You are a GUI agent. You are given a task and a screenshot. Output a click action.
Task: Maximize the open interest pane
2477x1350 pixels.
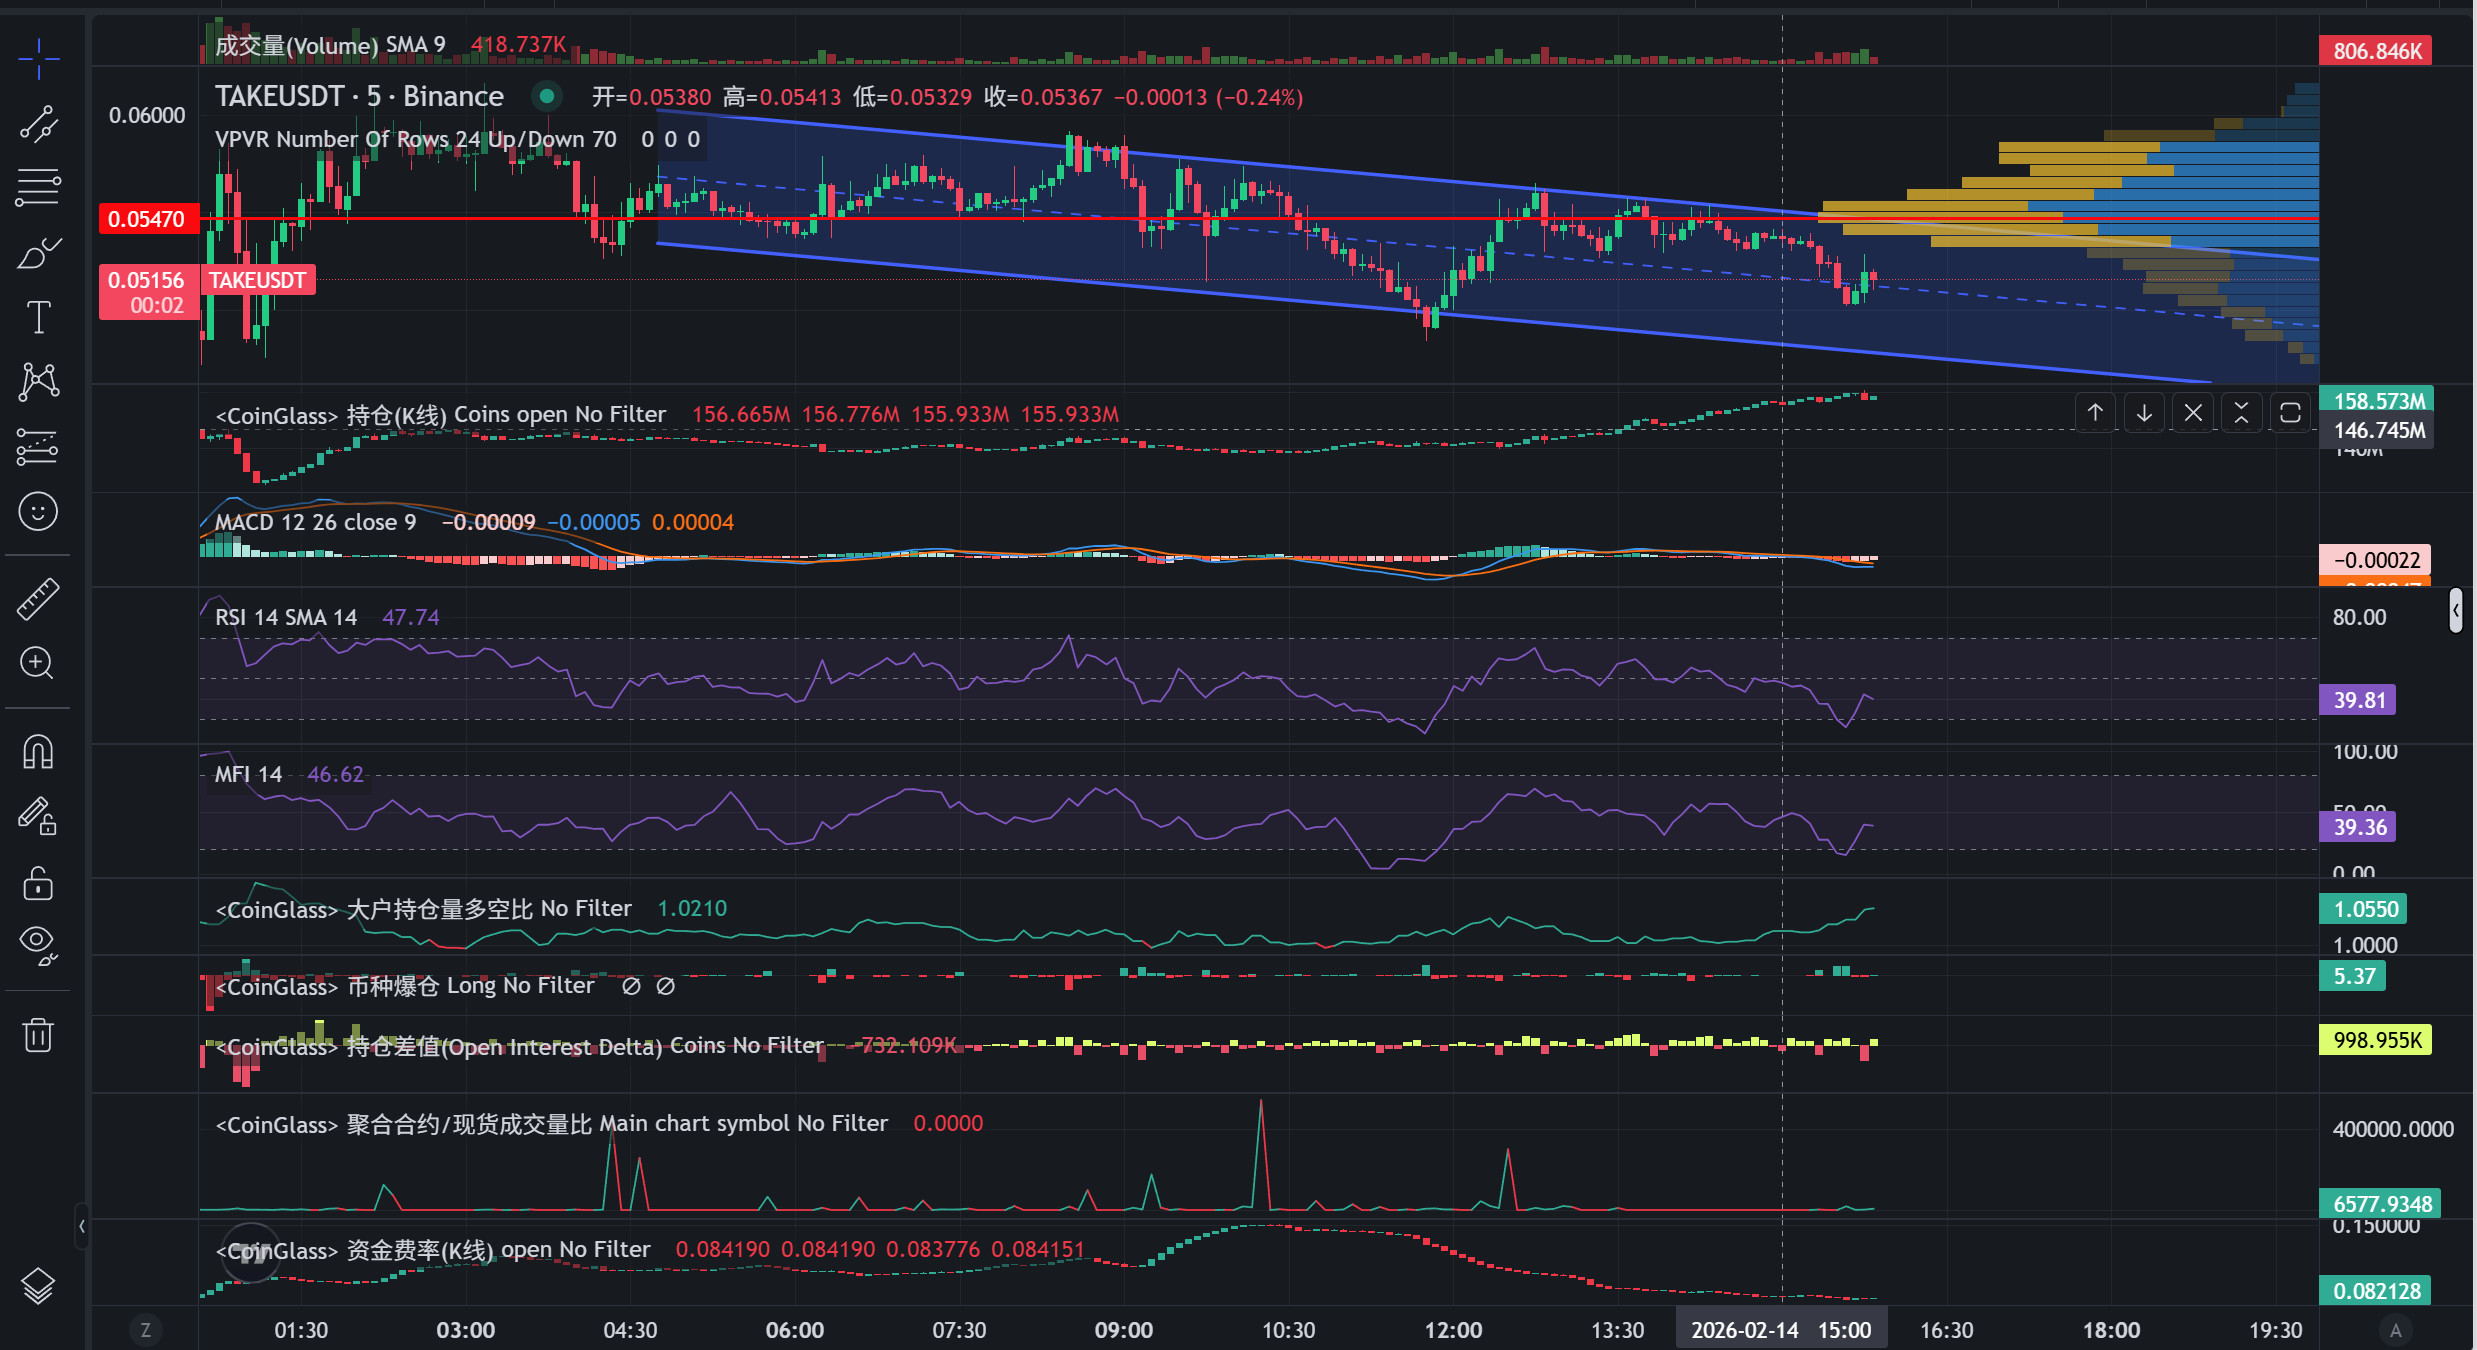pos(2290,413)
